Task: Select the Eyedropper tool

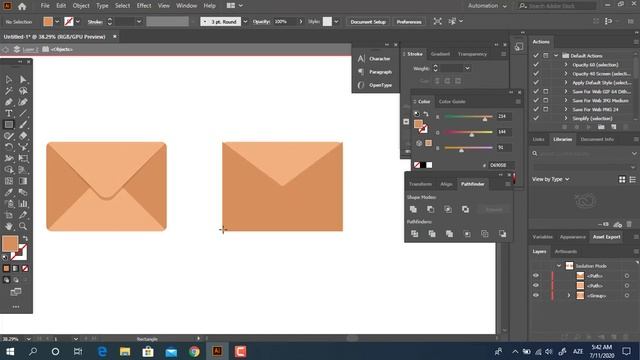Action: tap(9, 192)
